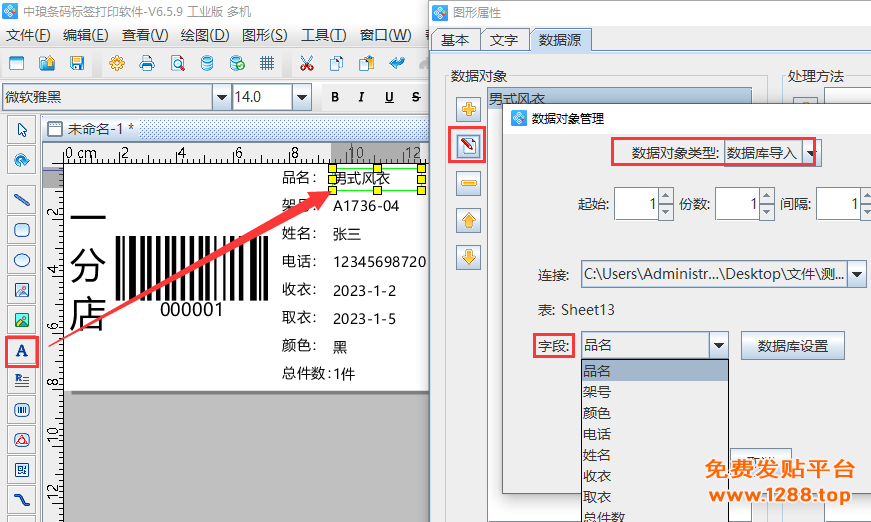This screenshot has width=871, height=522.
Task: Select the rotate tool below the pointer
Action: click(22, 160)
